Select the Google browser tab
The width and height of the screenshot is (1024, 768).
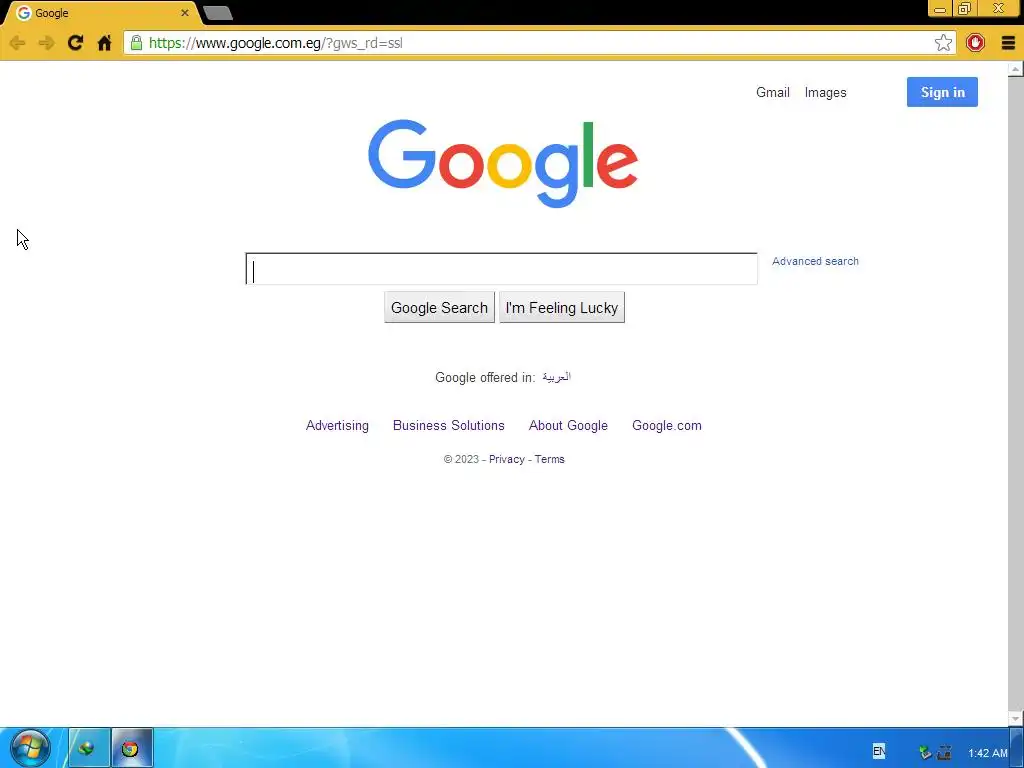click(101, 13)
